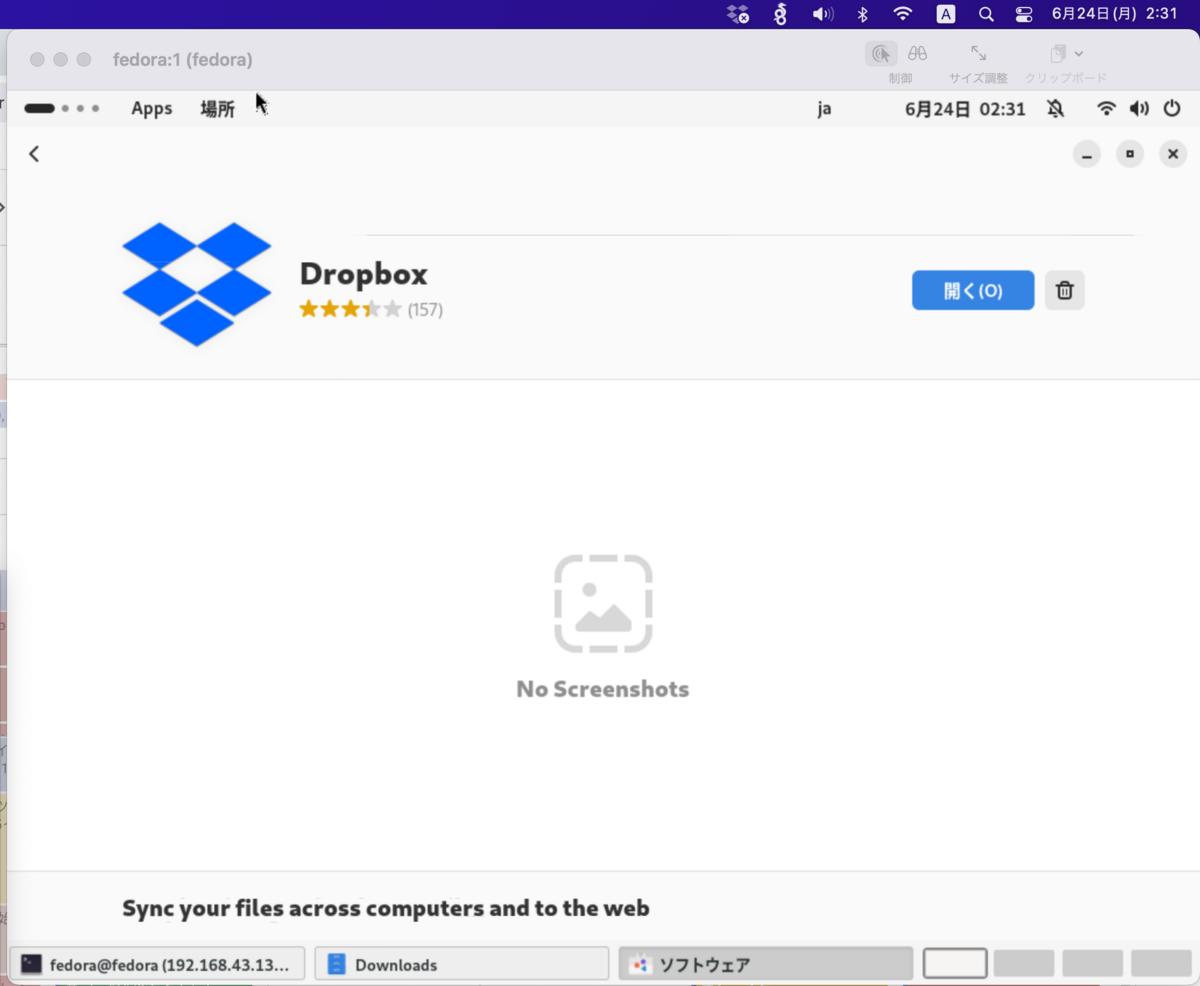Click the trash icon to uninstall Dropbox
Viewport: 1200px width, 986px height.
tap(1064, 290)
